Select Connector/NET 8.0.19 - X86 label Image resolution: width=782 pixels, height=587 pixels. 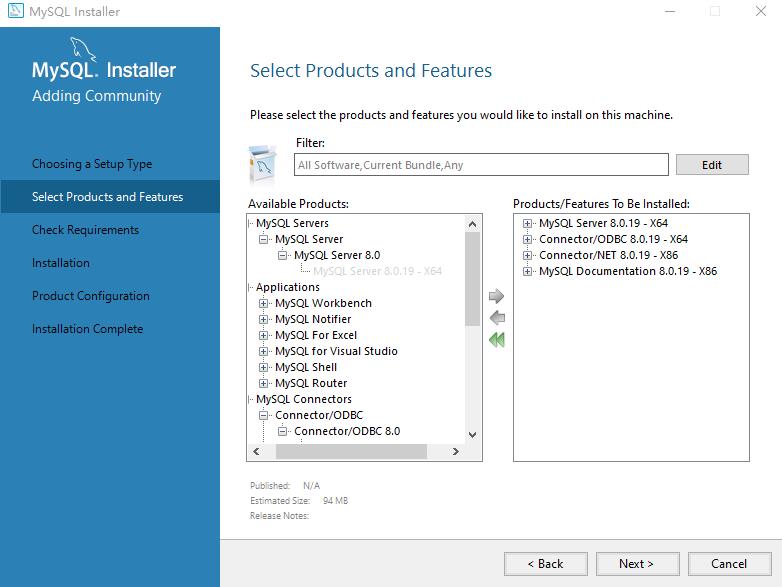point(608,255)
